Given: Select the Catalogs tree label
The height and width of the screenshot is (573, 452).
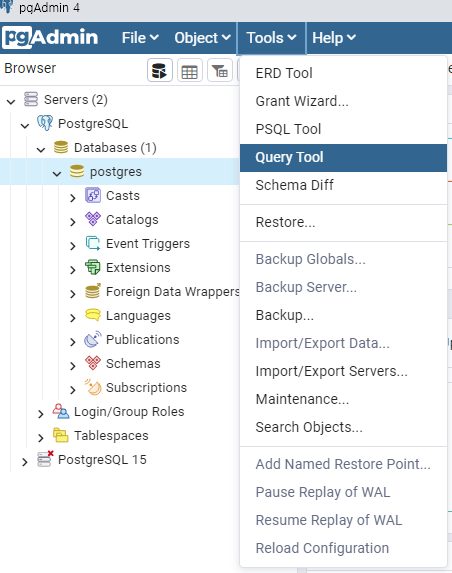Looking at the screenshot, I should [x=132, y=220].
